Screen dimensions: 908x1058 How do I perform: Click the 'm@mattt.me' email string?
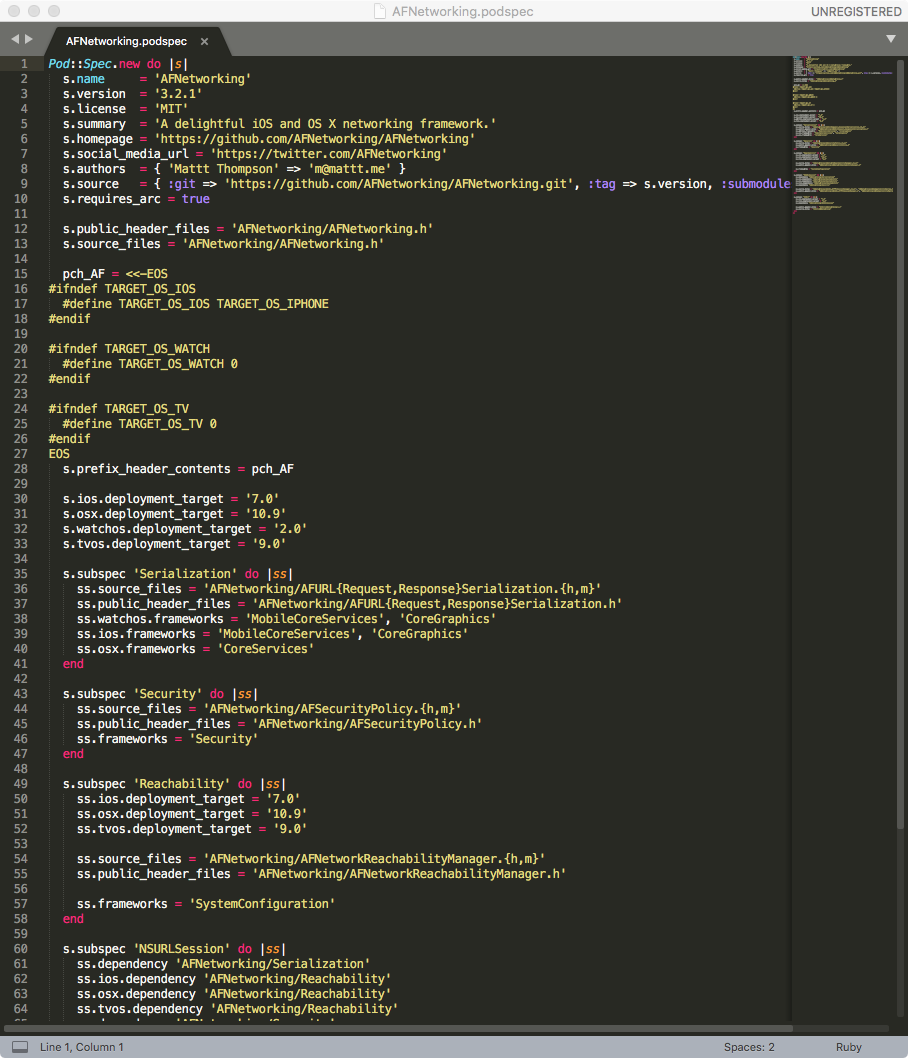click(349, 169)
